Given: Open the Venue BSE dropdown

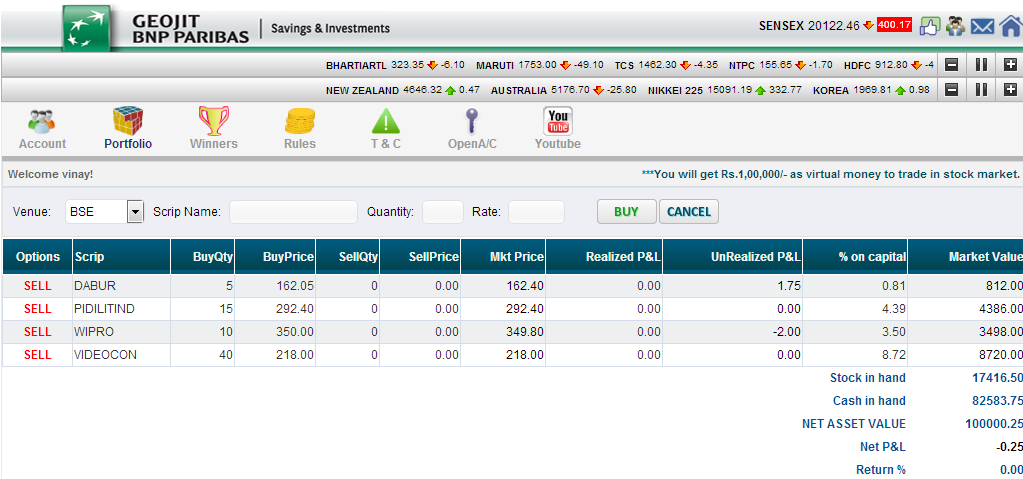Looking at the screenshot, I should pos(104,211).
